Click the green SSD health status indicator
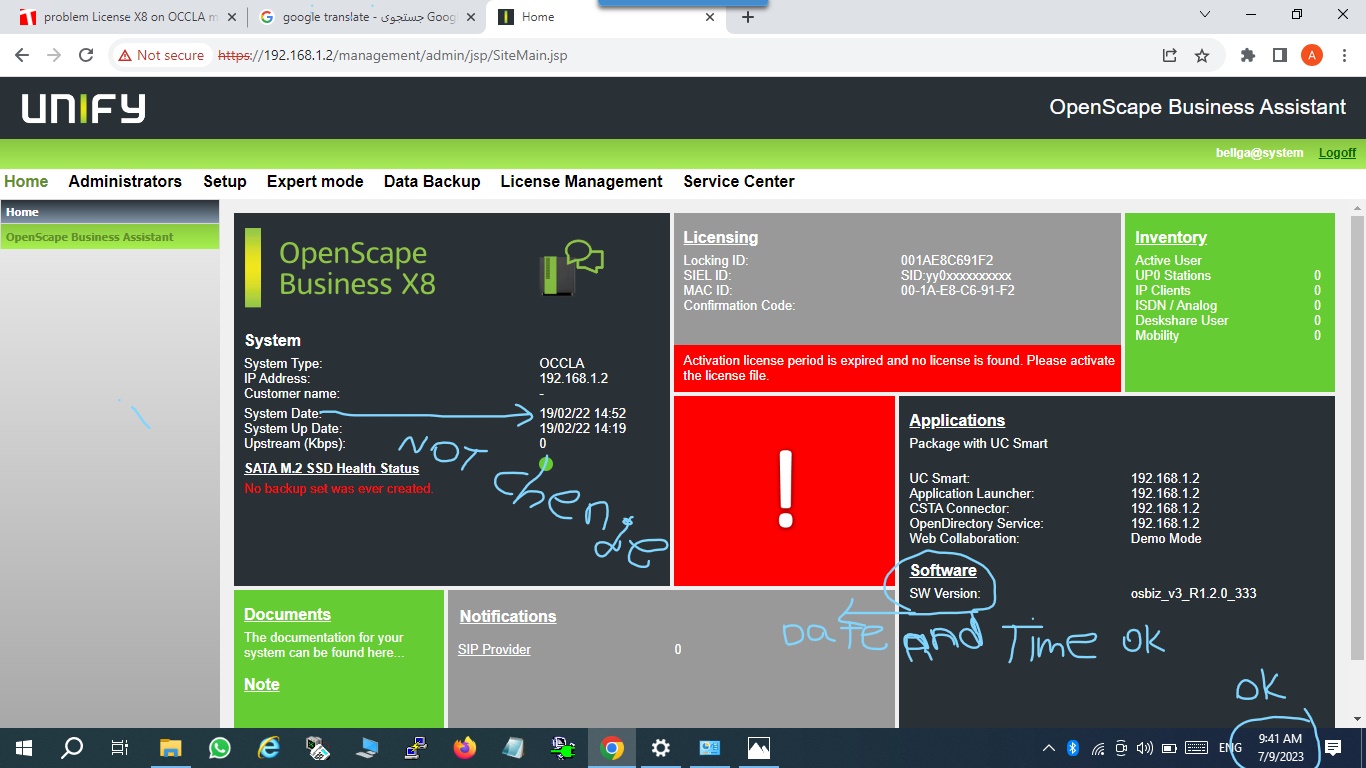 pos(546,463)
